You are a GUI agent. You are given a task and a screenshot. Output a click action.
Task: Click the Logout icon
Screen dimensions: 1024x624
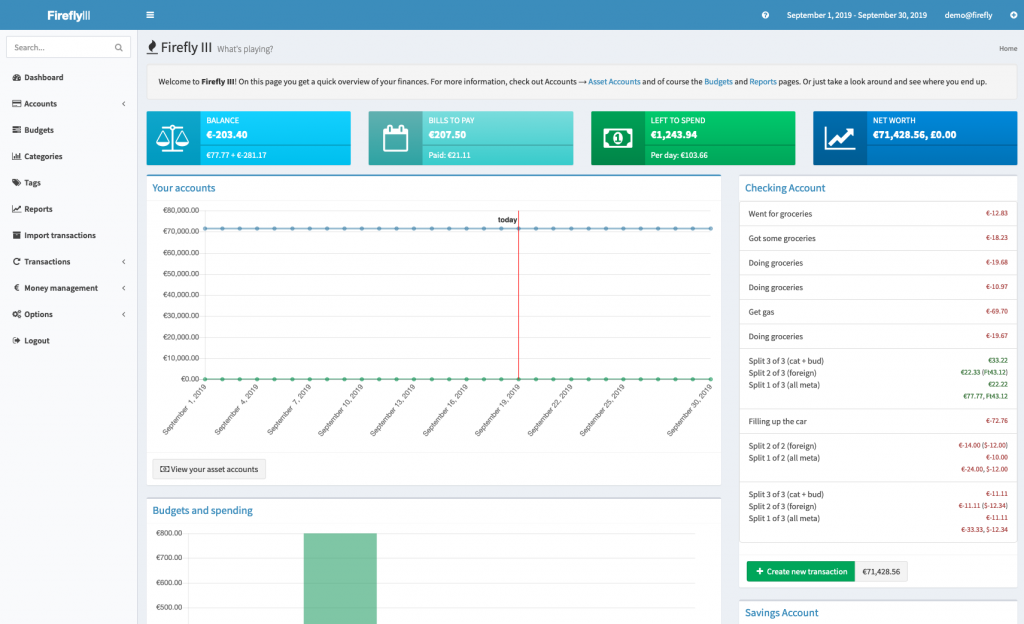click(x=19, y=340)
